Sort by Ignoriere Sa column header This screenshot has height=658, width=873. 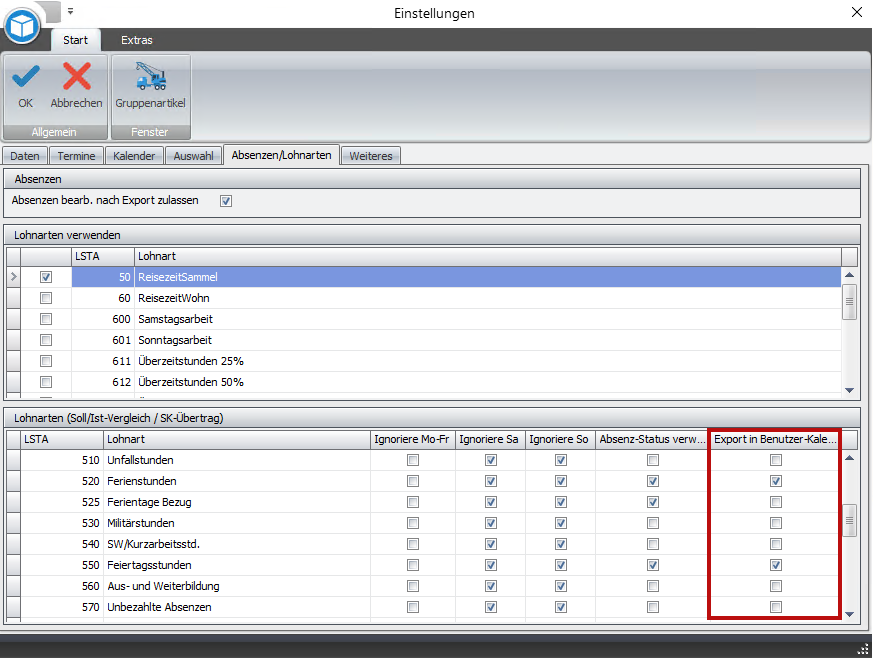488,439
